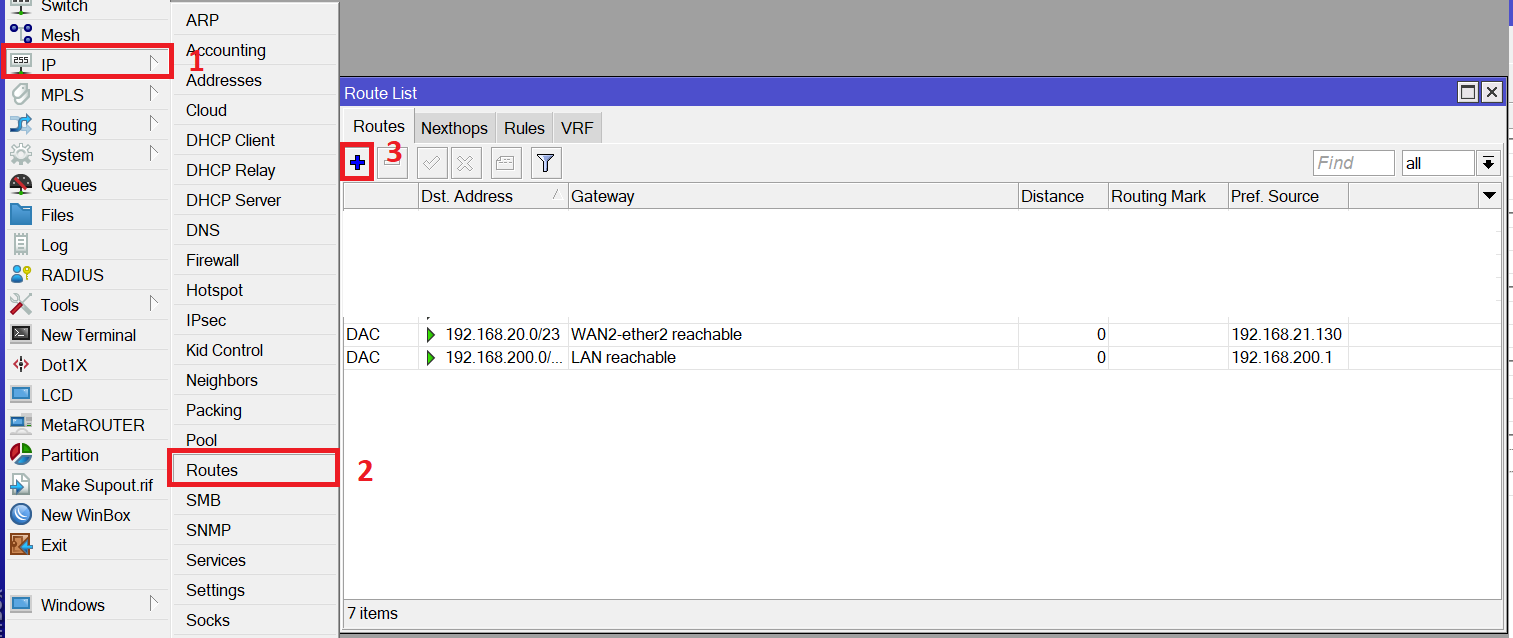The image size is (1513, 638).
Task: Open the column selector dropdown arrow
Action: pos(1489,195)
